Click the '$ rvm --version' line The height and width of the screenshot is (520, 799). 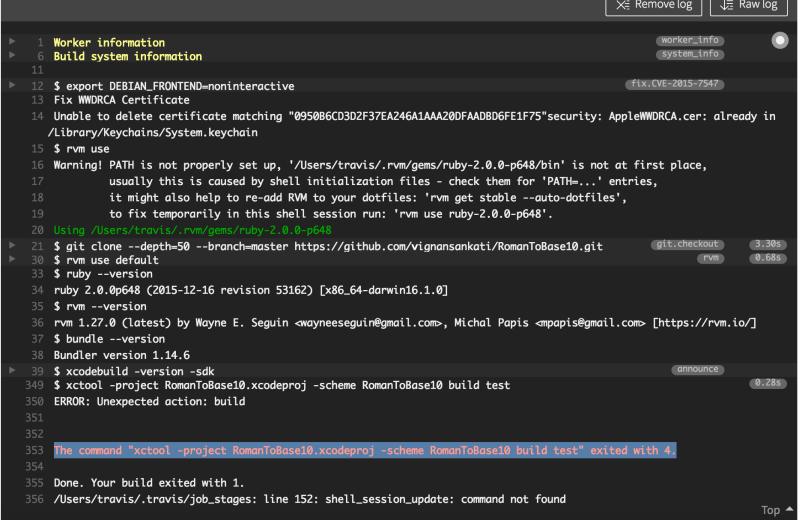pos(100,307)
